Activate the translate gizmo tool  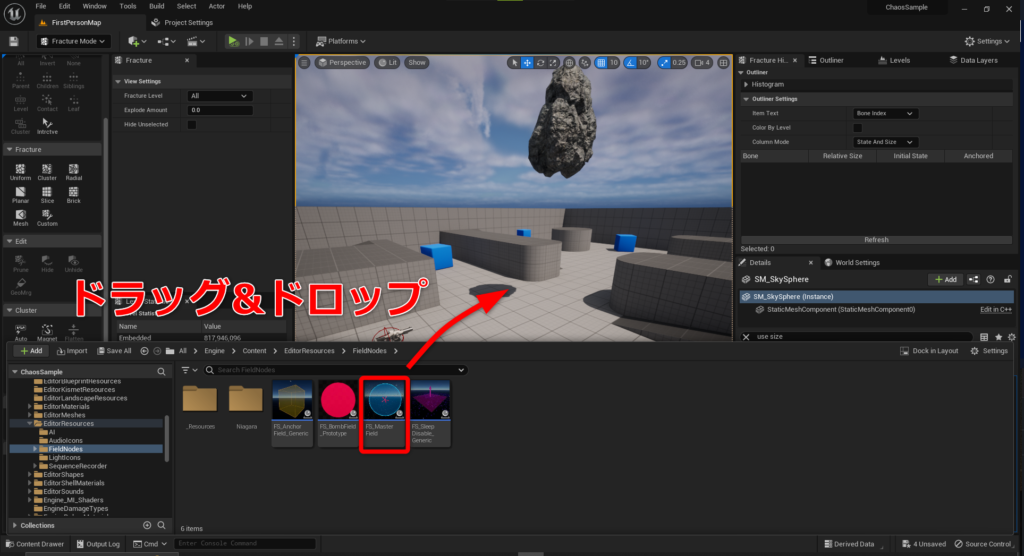pyautogui.click(x=527, y=63)
